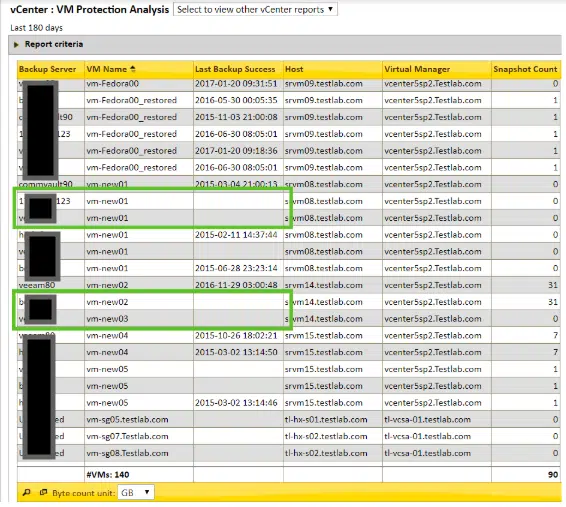Sort by Backup Server column header
Viewport: 566px width, 507px height.
coord(47,69)
